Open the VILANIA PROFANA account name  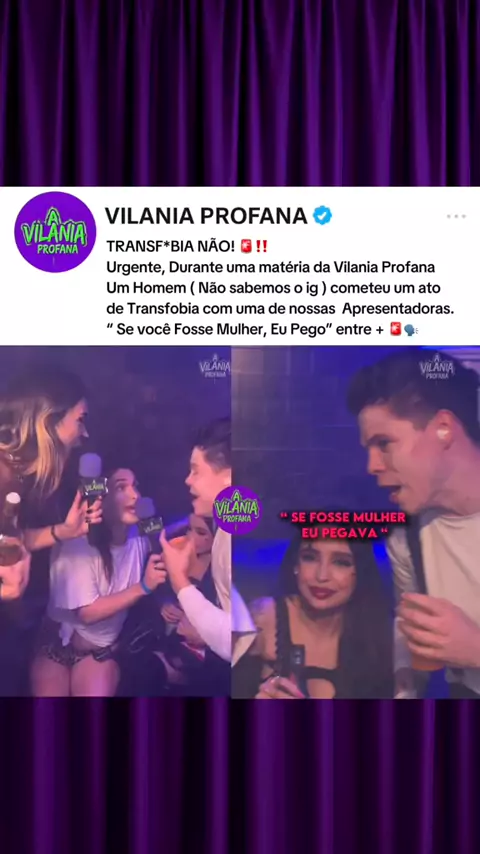click(206, 216)
